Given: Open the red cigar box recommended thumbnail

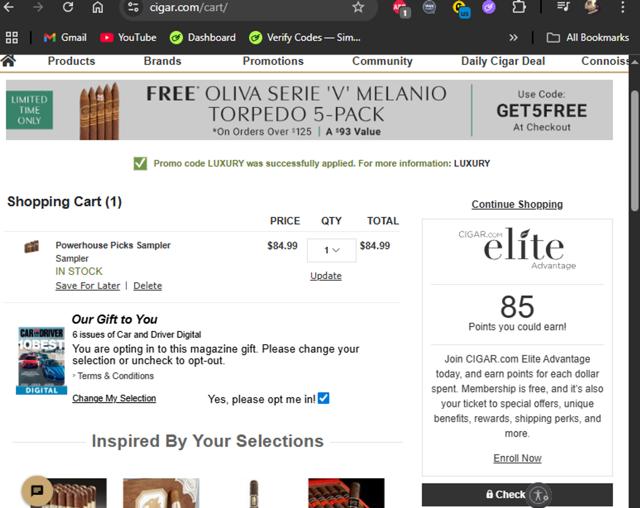Looking at the screenshot, I should (x=346, y=493).
